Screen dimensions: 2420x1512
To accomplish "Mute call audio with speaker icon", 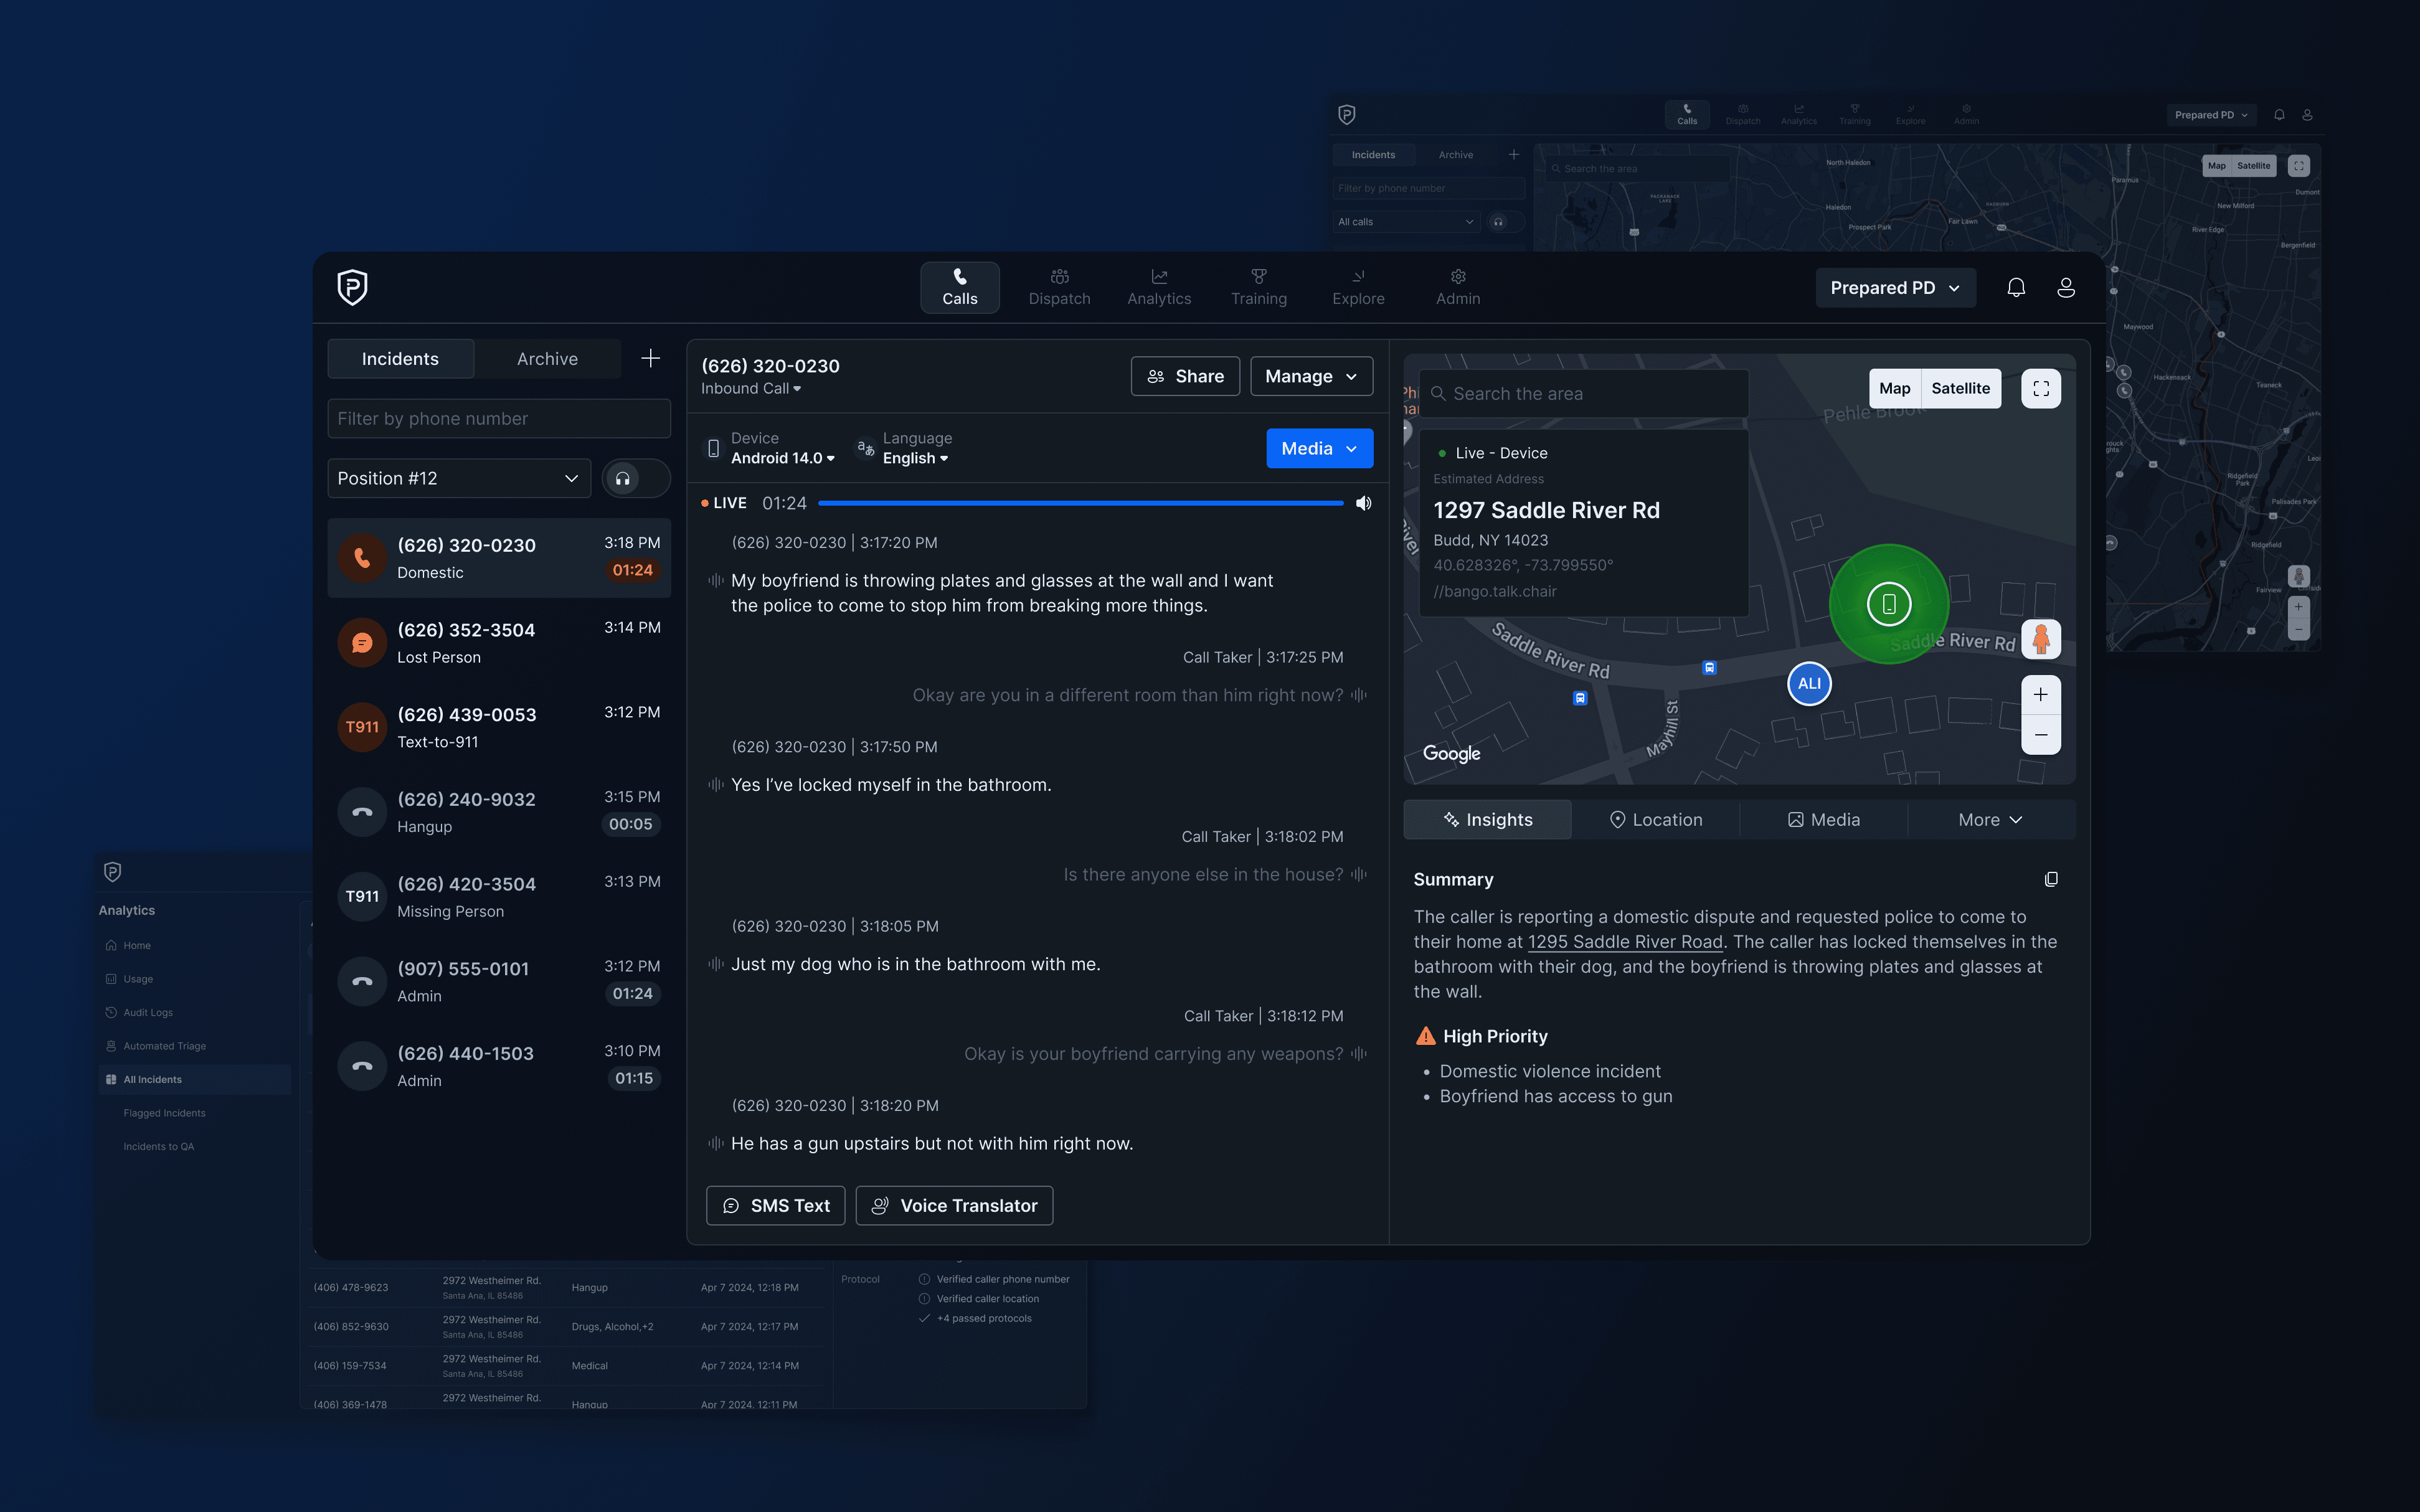I will click(1363, 503).
